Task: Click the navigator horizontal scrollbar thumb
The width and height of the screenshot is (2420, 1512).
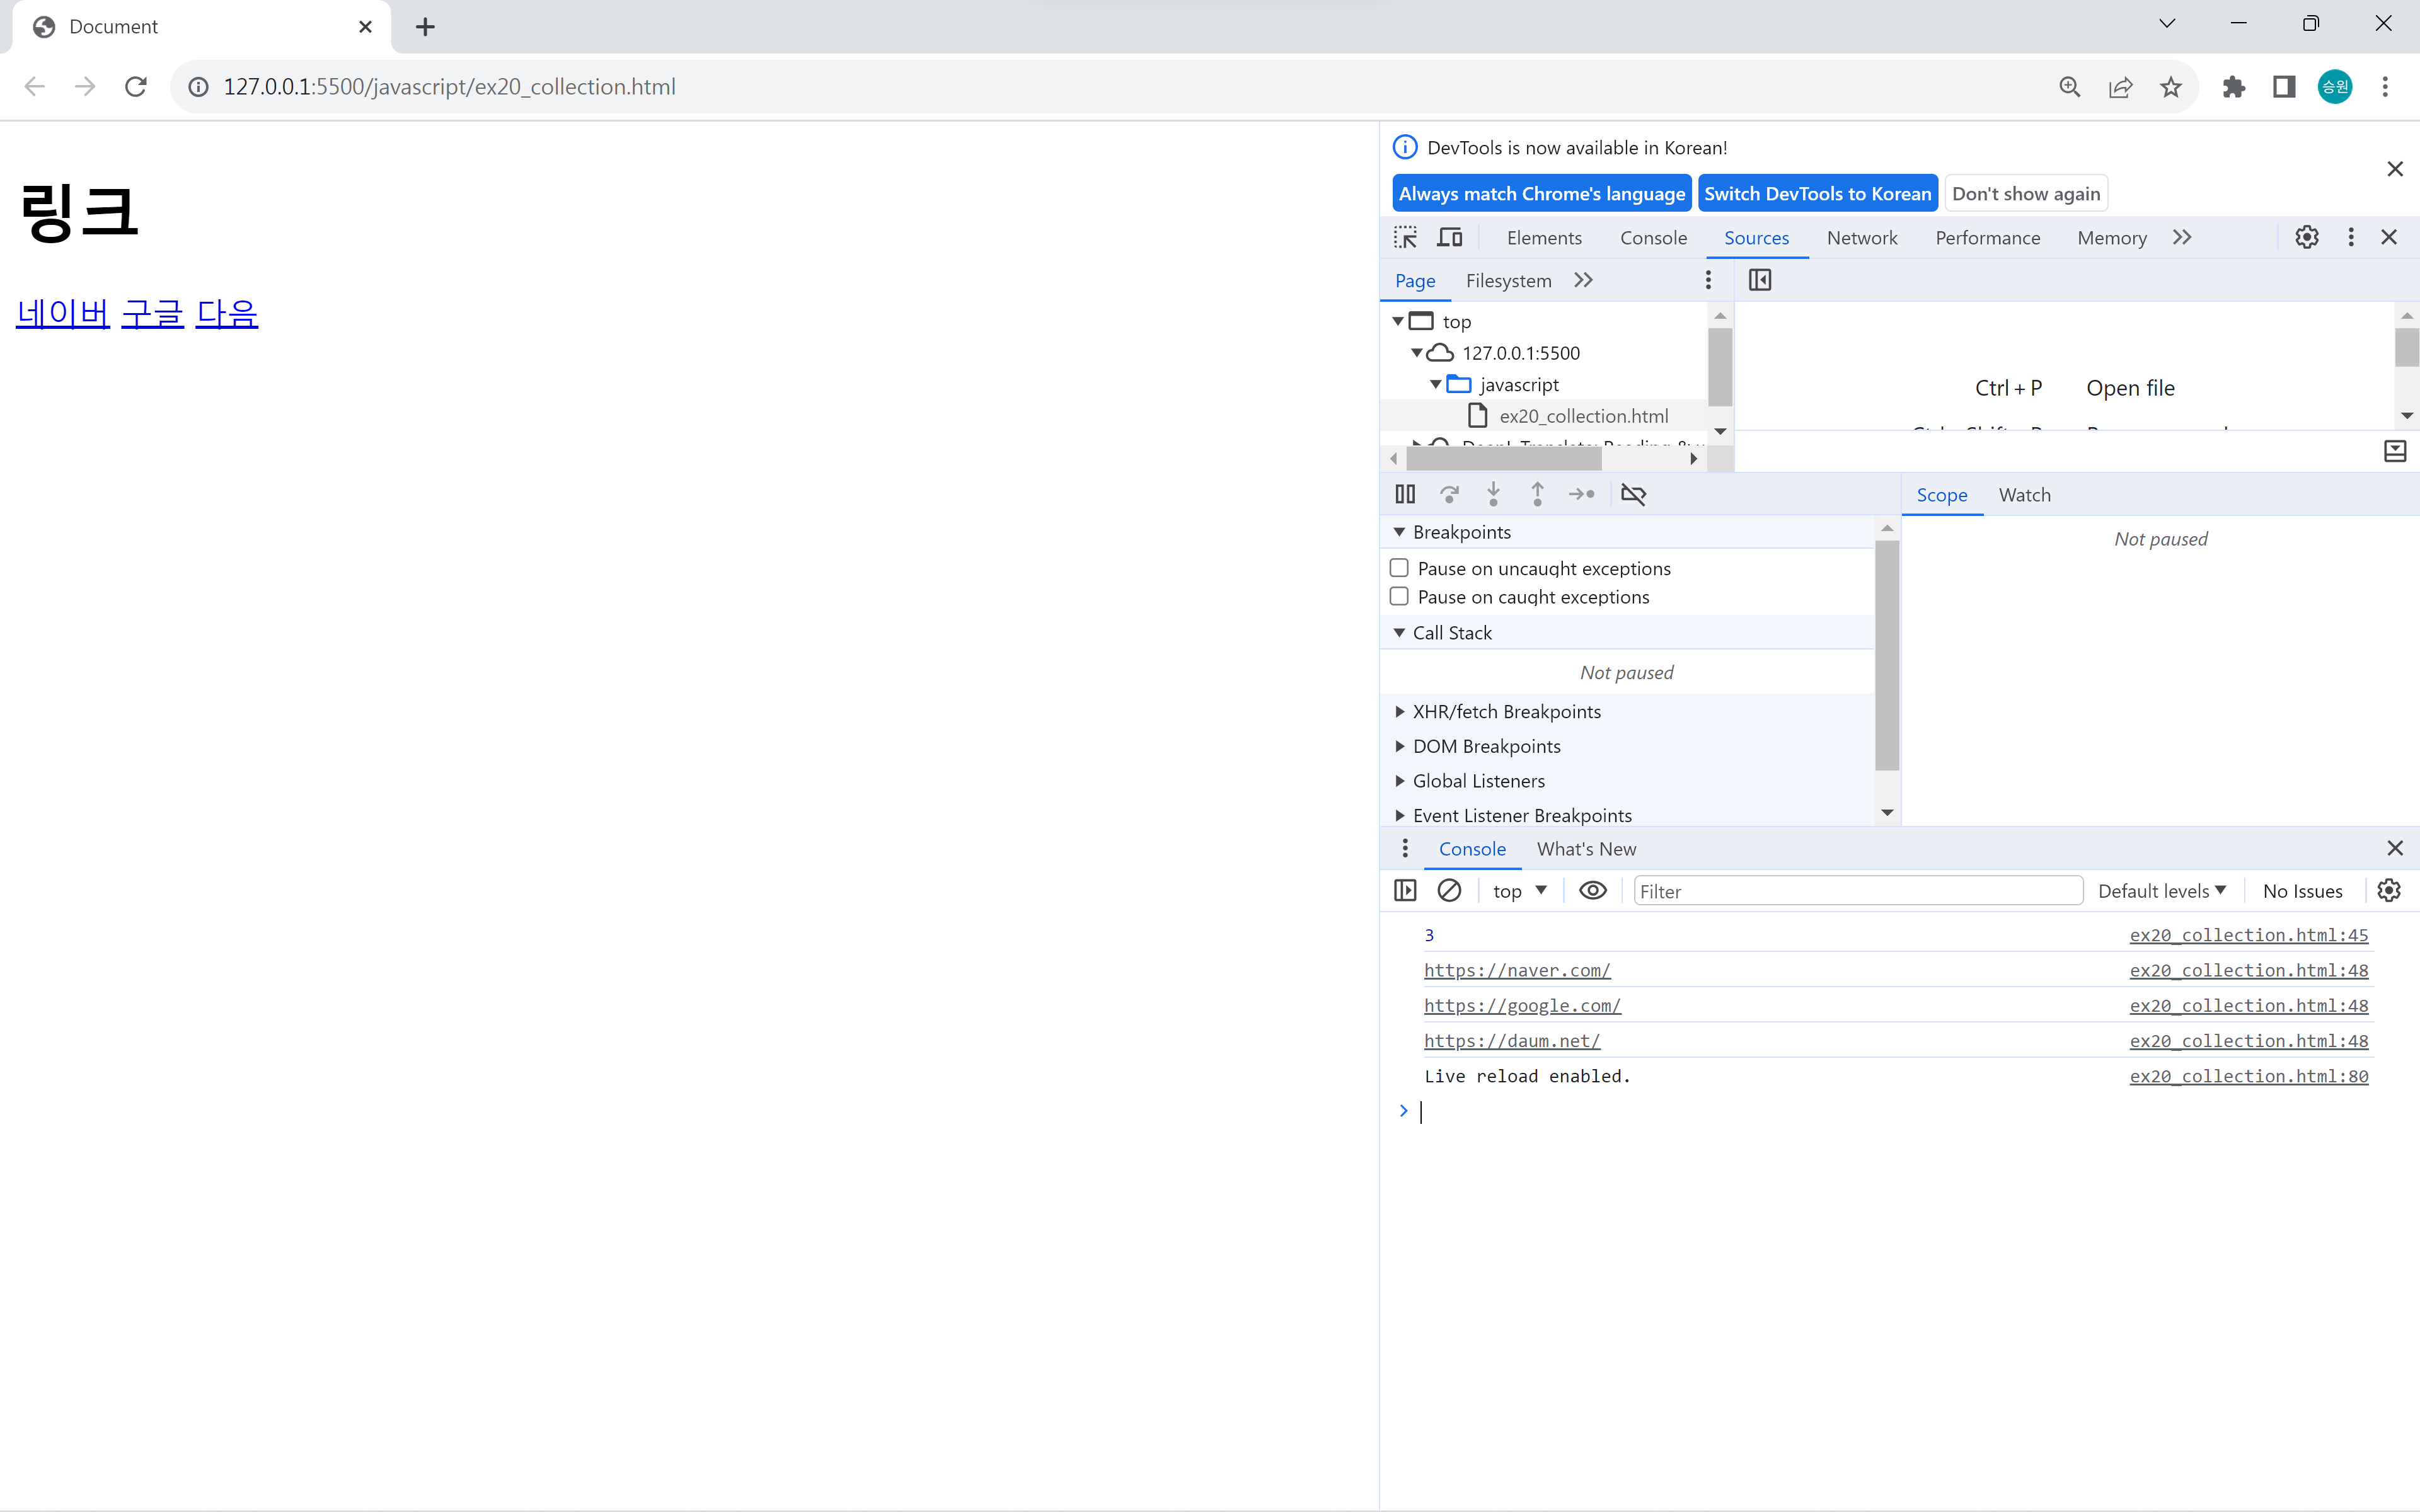Action: point(1503,459)
